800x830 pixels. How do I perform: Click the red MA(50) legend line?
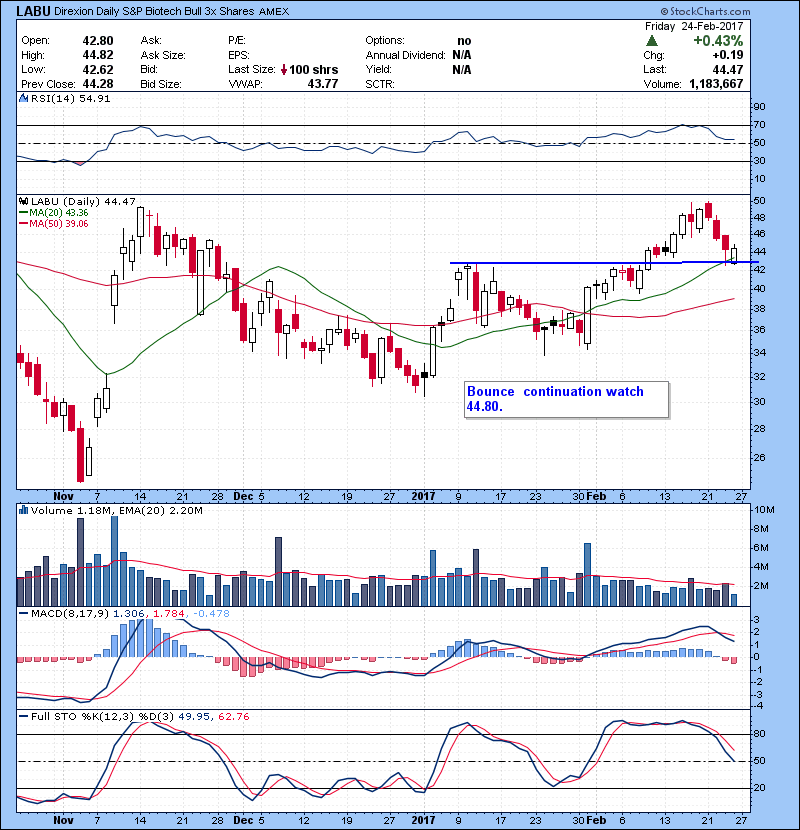tap(25, 225)
